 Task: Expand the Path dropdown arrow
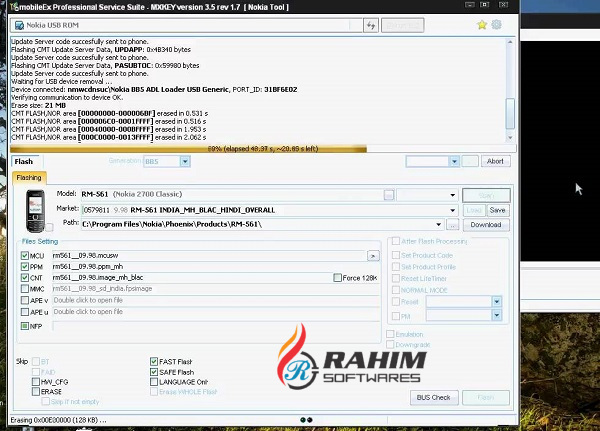pyautogui.click(x=439, y=225)
